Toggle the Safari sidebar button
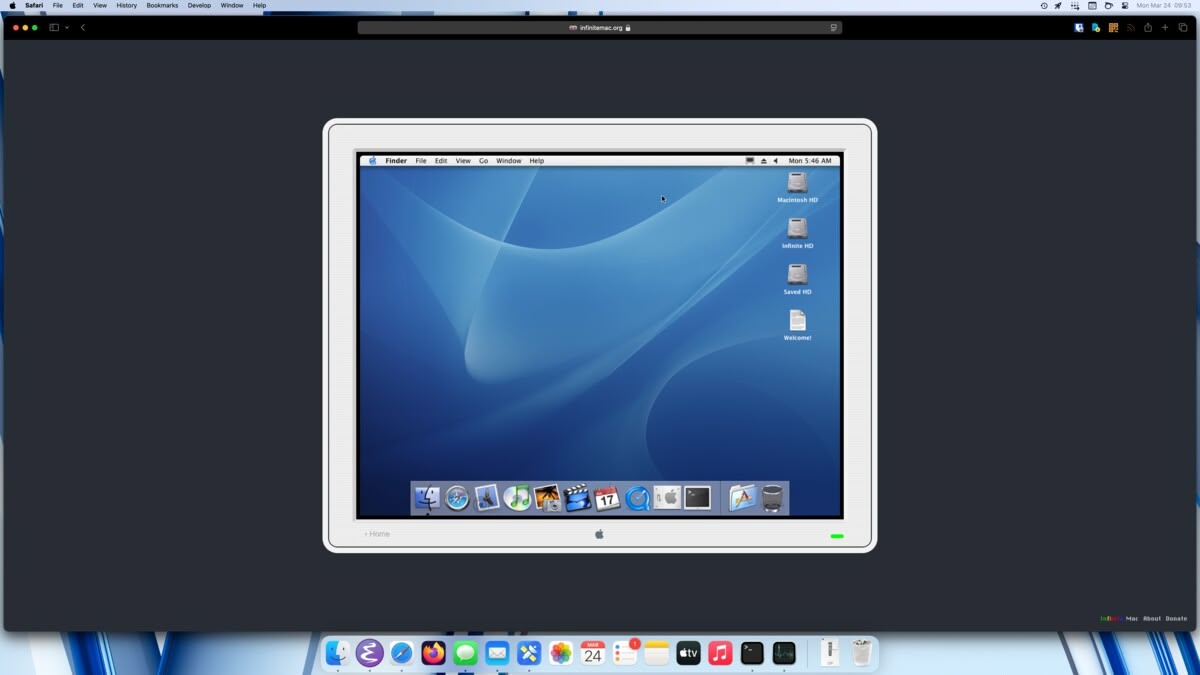 (x=54, y=28)
